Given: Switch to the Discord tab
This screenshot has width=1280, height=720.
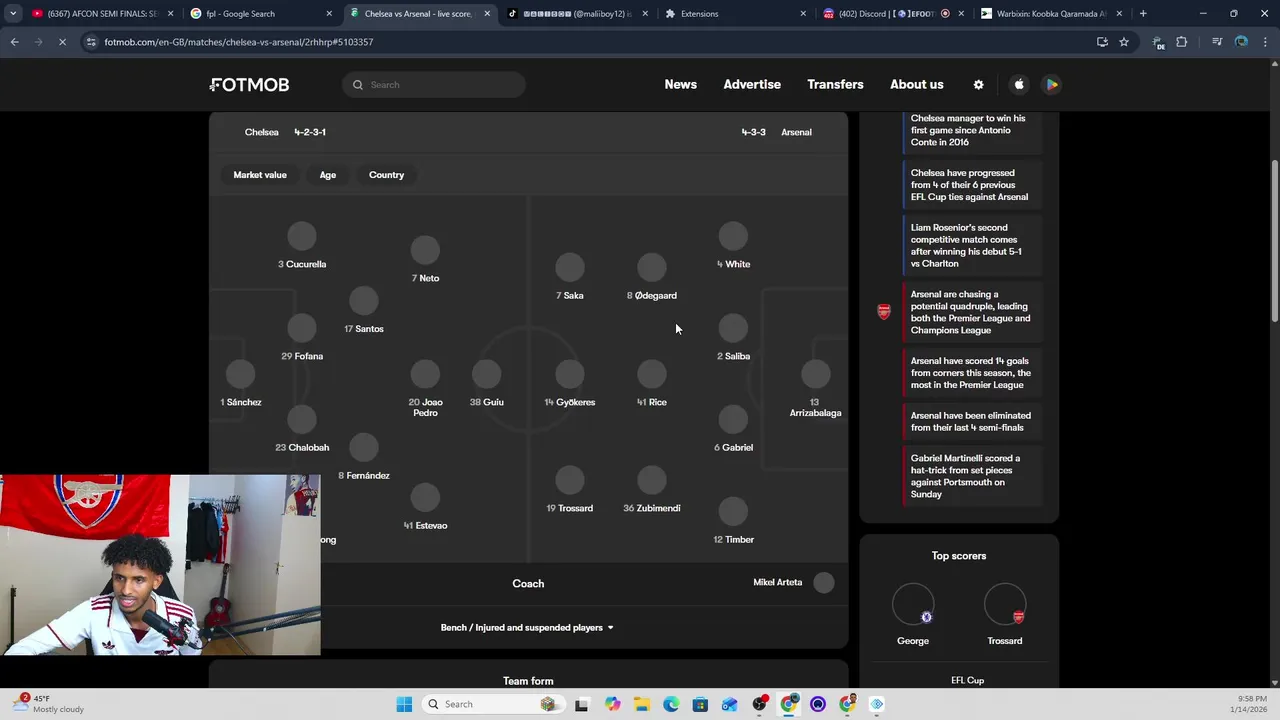Looking at the screenshot, I should click(894, 14).
